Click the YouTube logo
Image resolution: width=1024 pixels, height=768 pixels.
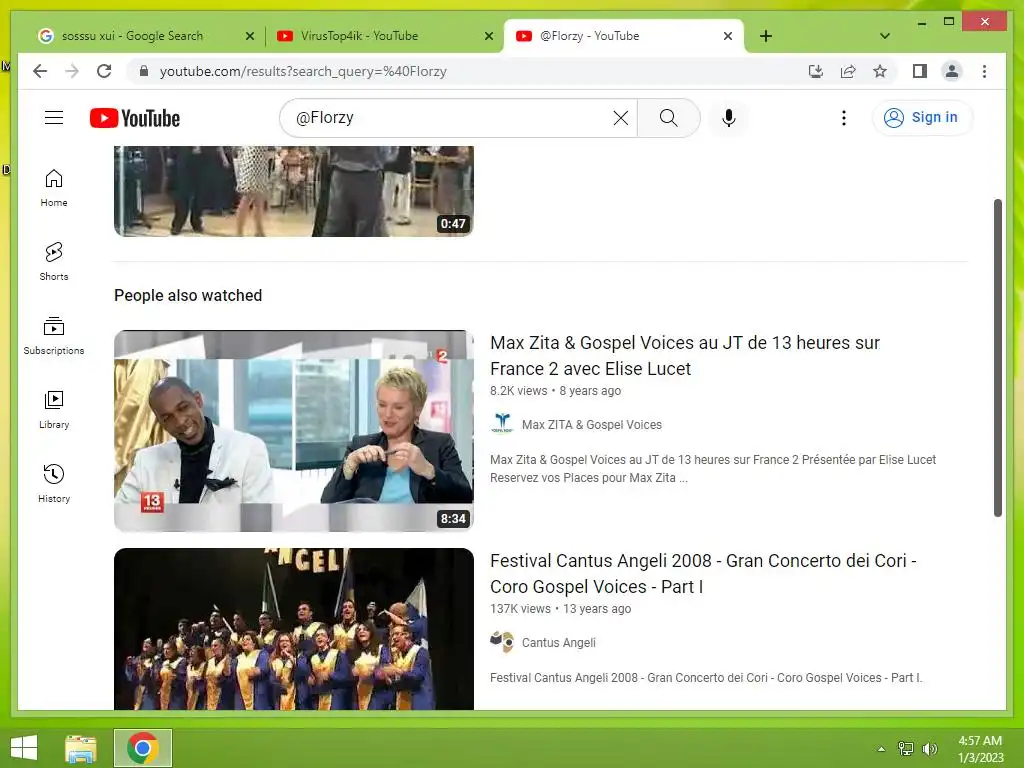pos(135,118)
